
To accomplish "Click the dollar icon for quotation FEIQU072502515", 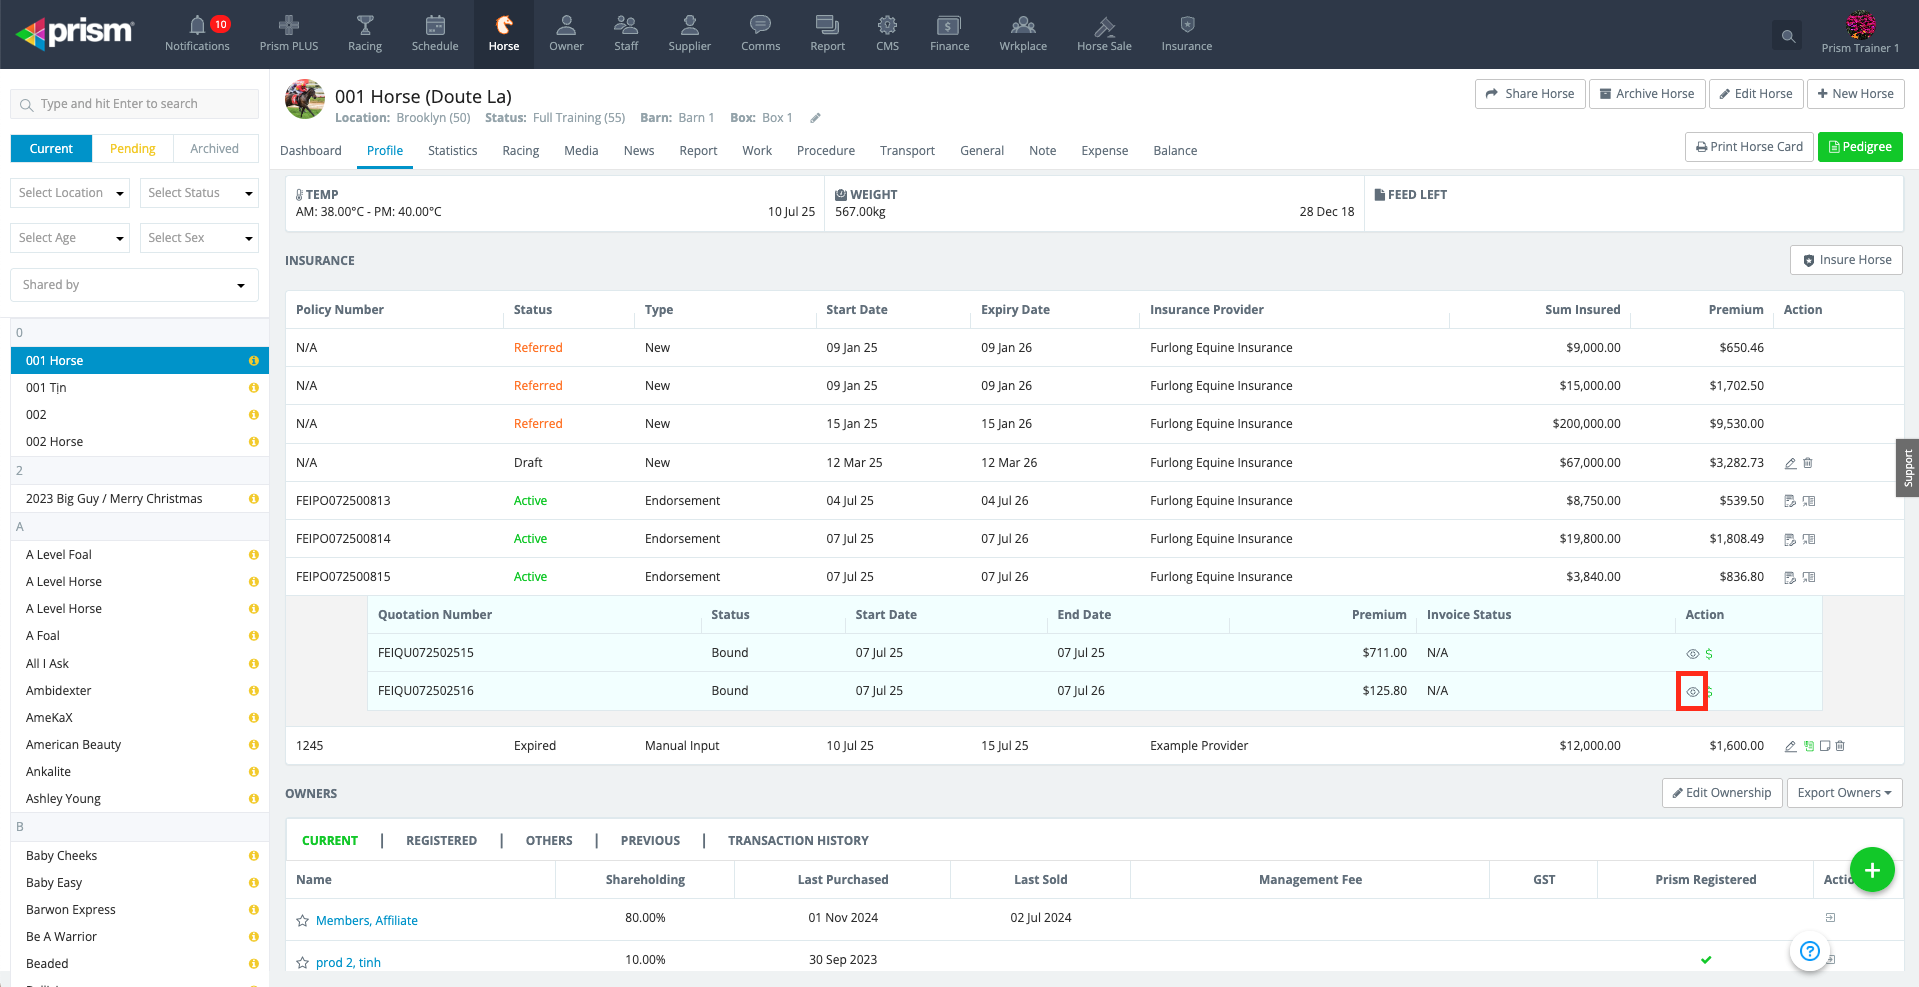I will 1709,654.
